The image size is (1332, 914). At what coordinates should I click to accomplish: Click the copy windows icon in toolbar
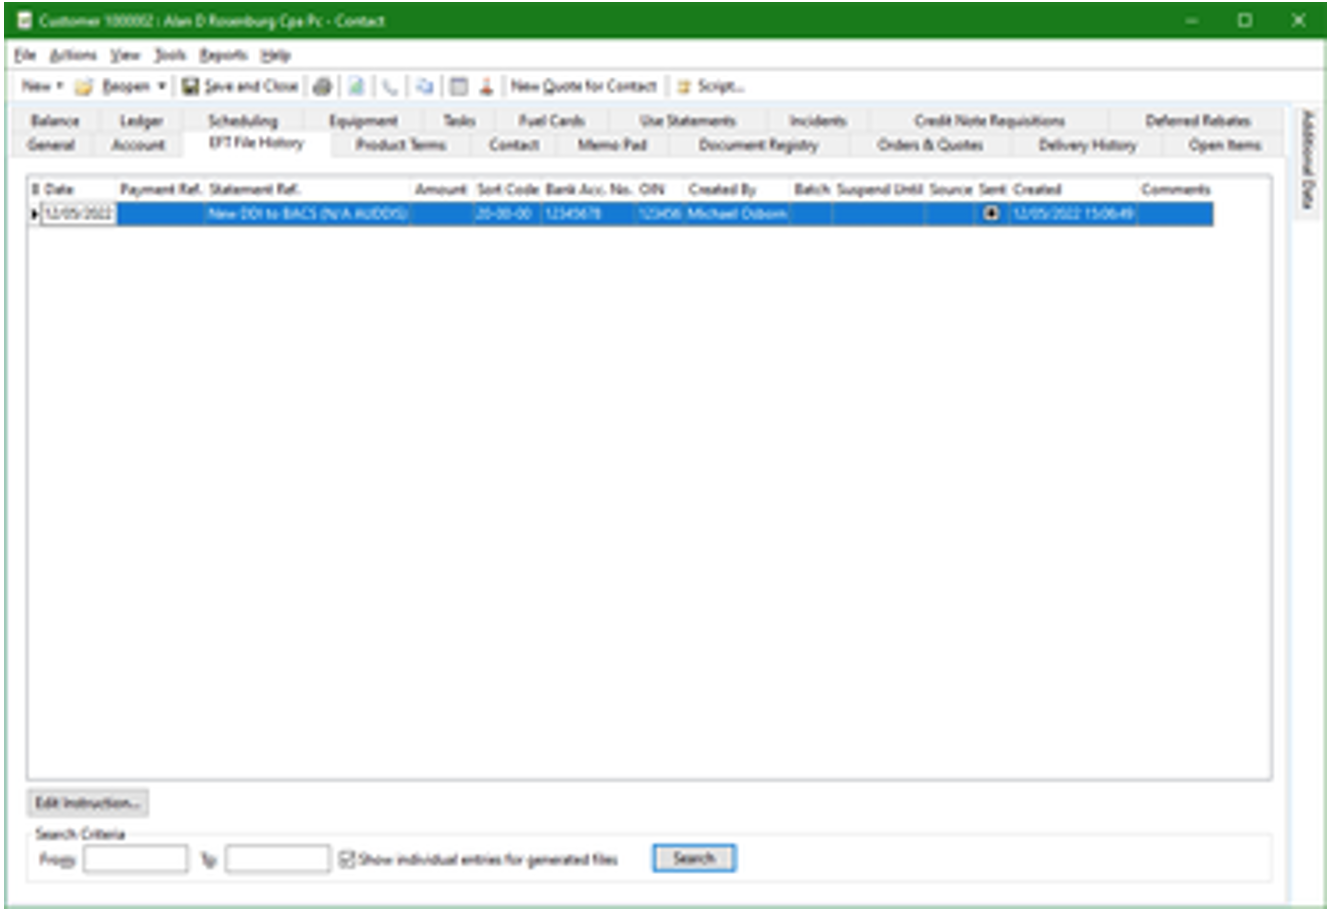click(425, 87)
